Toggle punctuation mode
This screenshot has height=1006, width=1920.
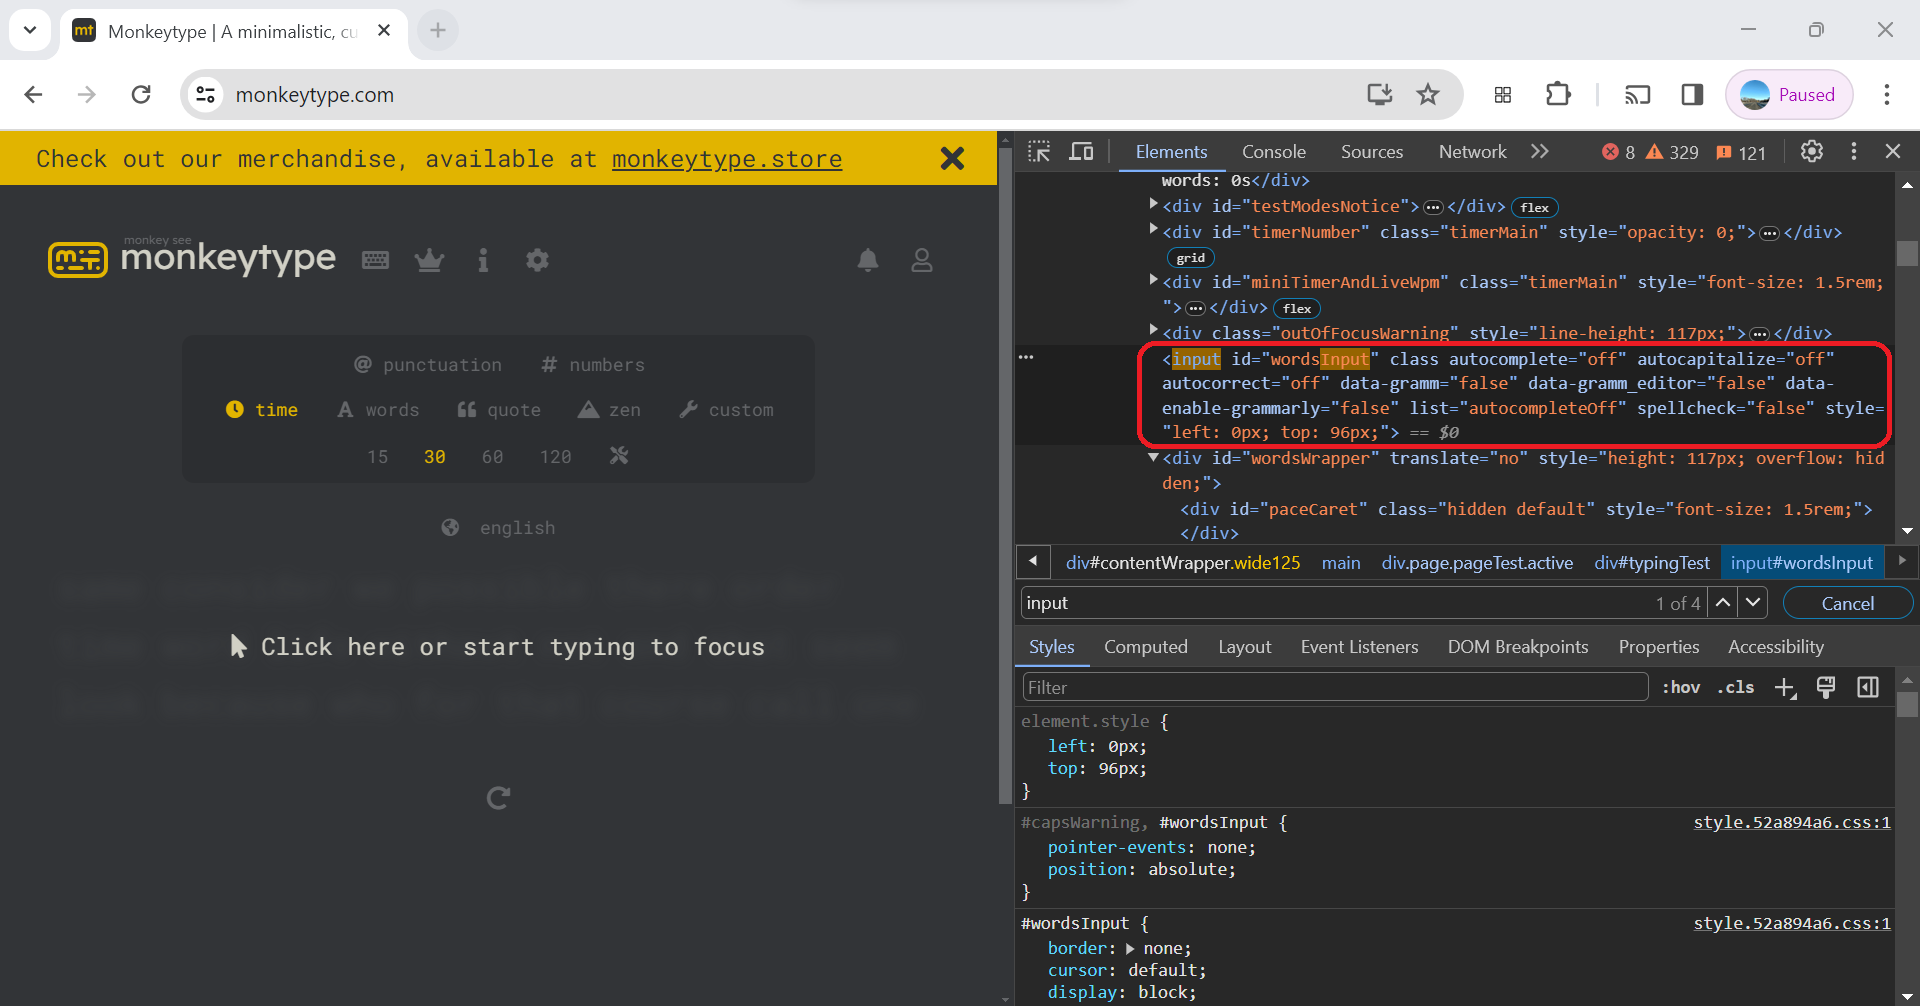pos(428,365)
